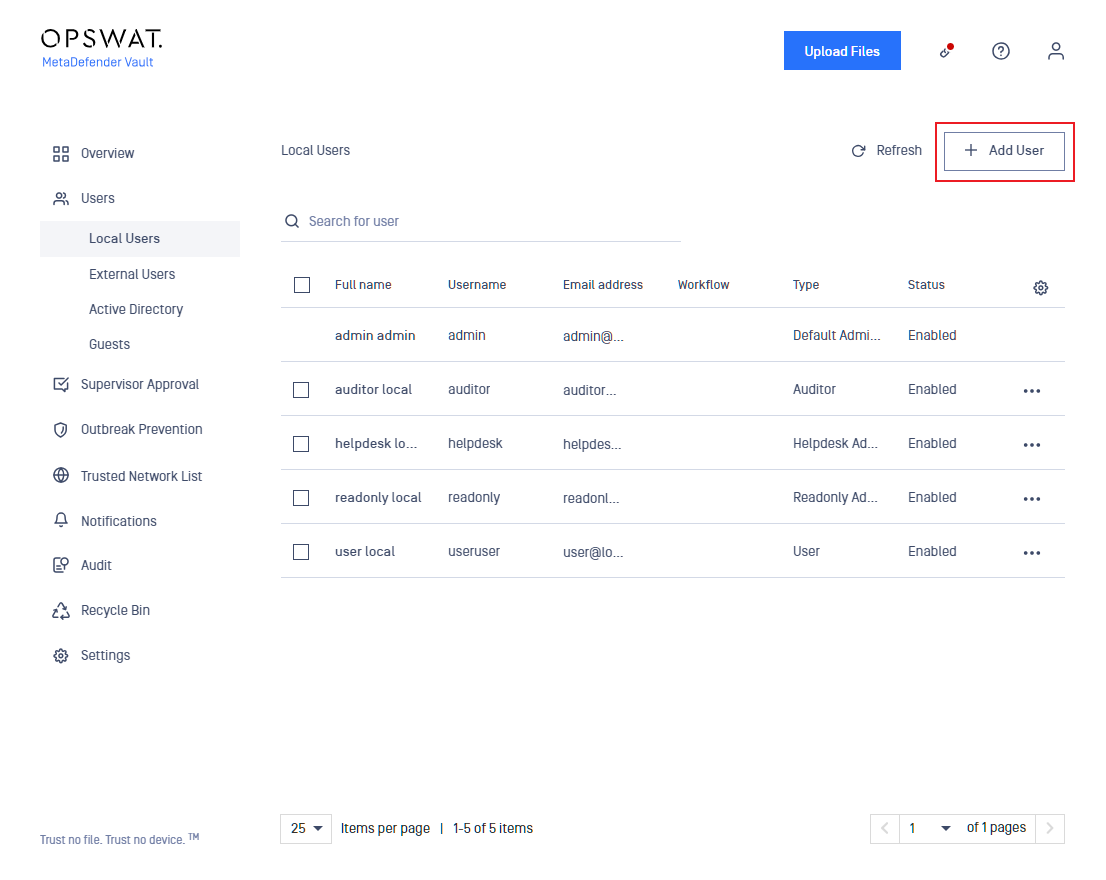Click the Recycle Bin recycle icon
This screenshot has width=1106, height=880.
[x=61, y=611]
